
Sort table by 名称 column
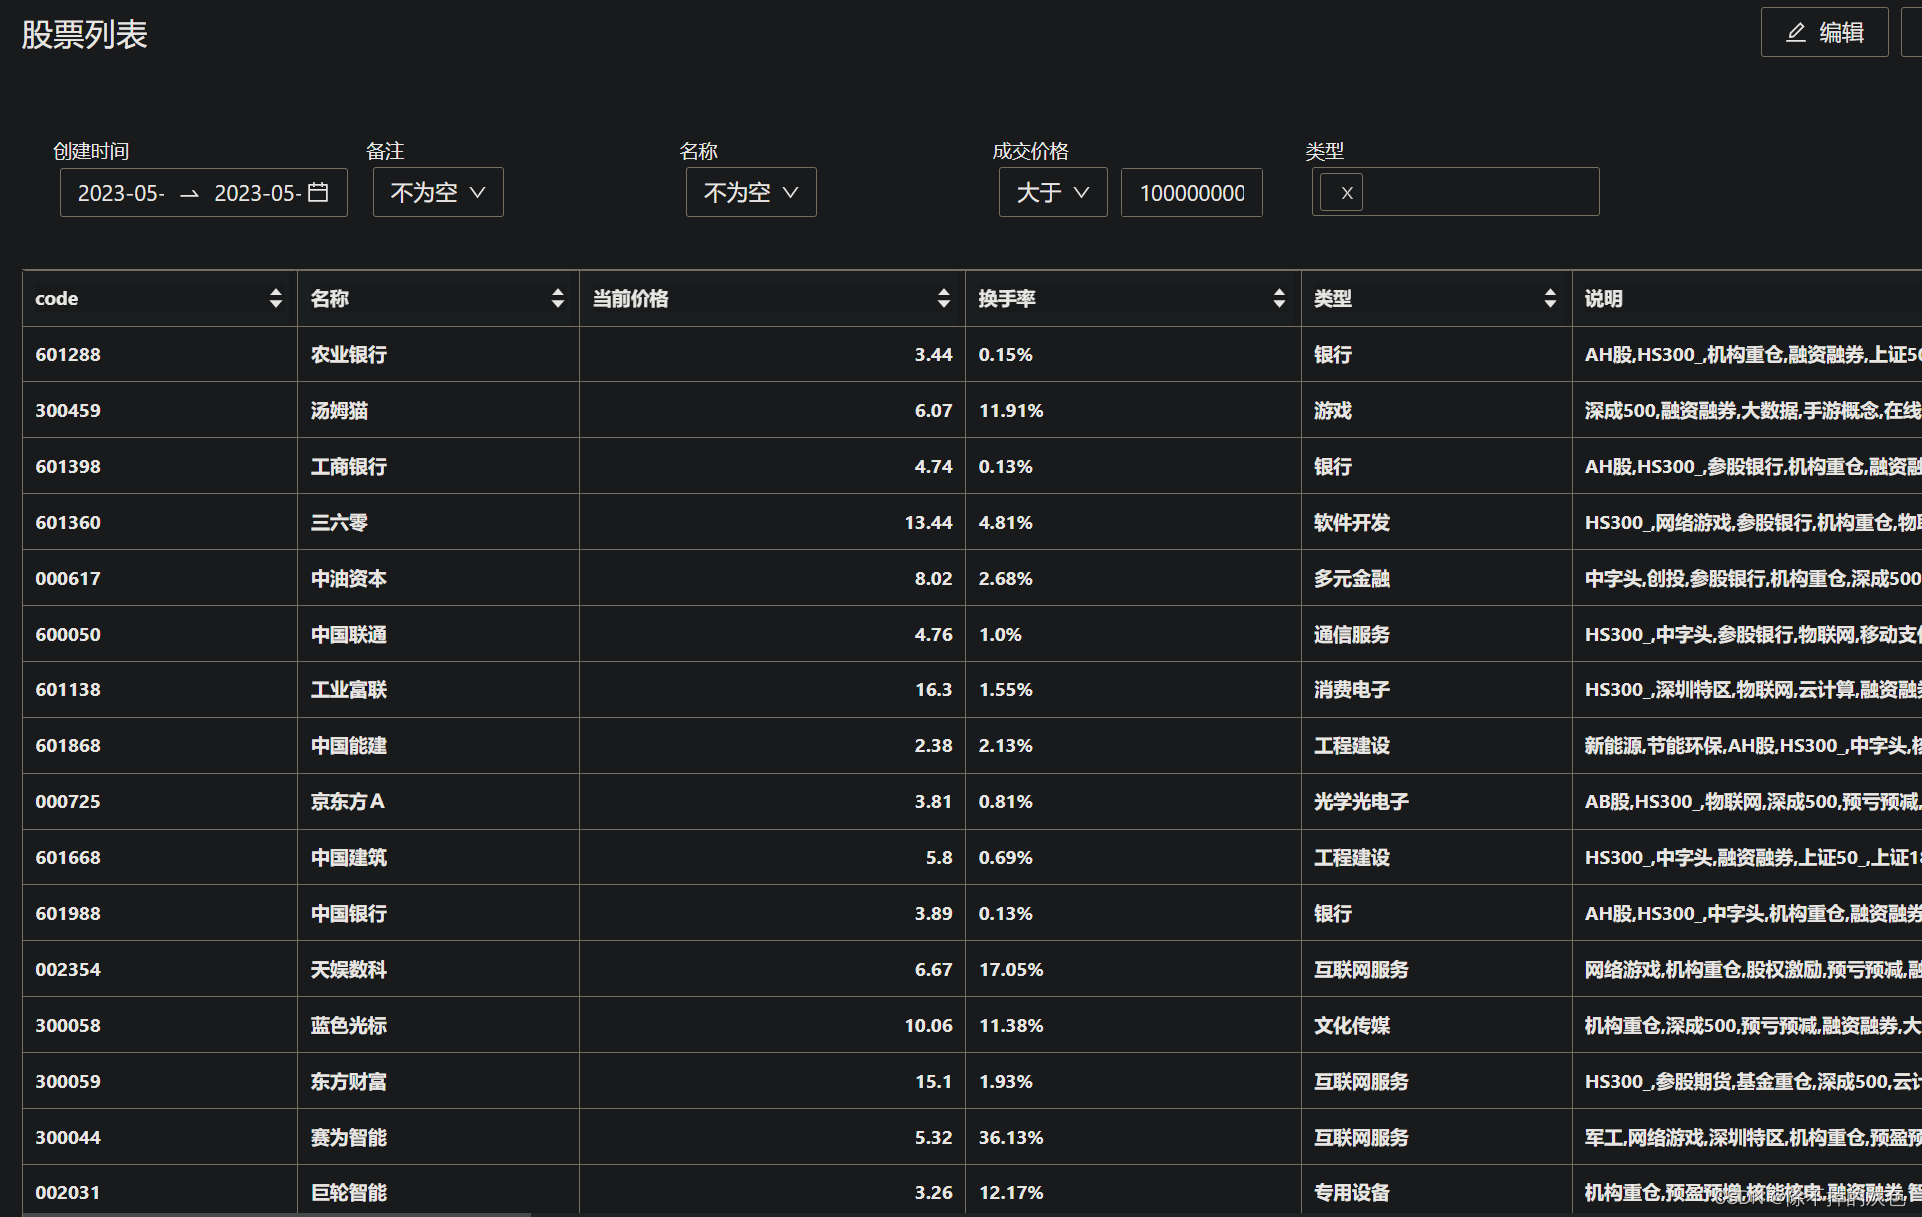[557, 298]
